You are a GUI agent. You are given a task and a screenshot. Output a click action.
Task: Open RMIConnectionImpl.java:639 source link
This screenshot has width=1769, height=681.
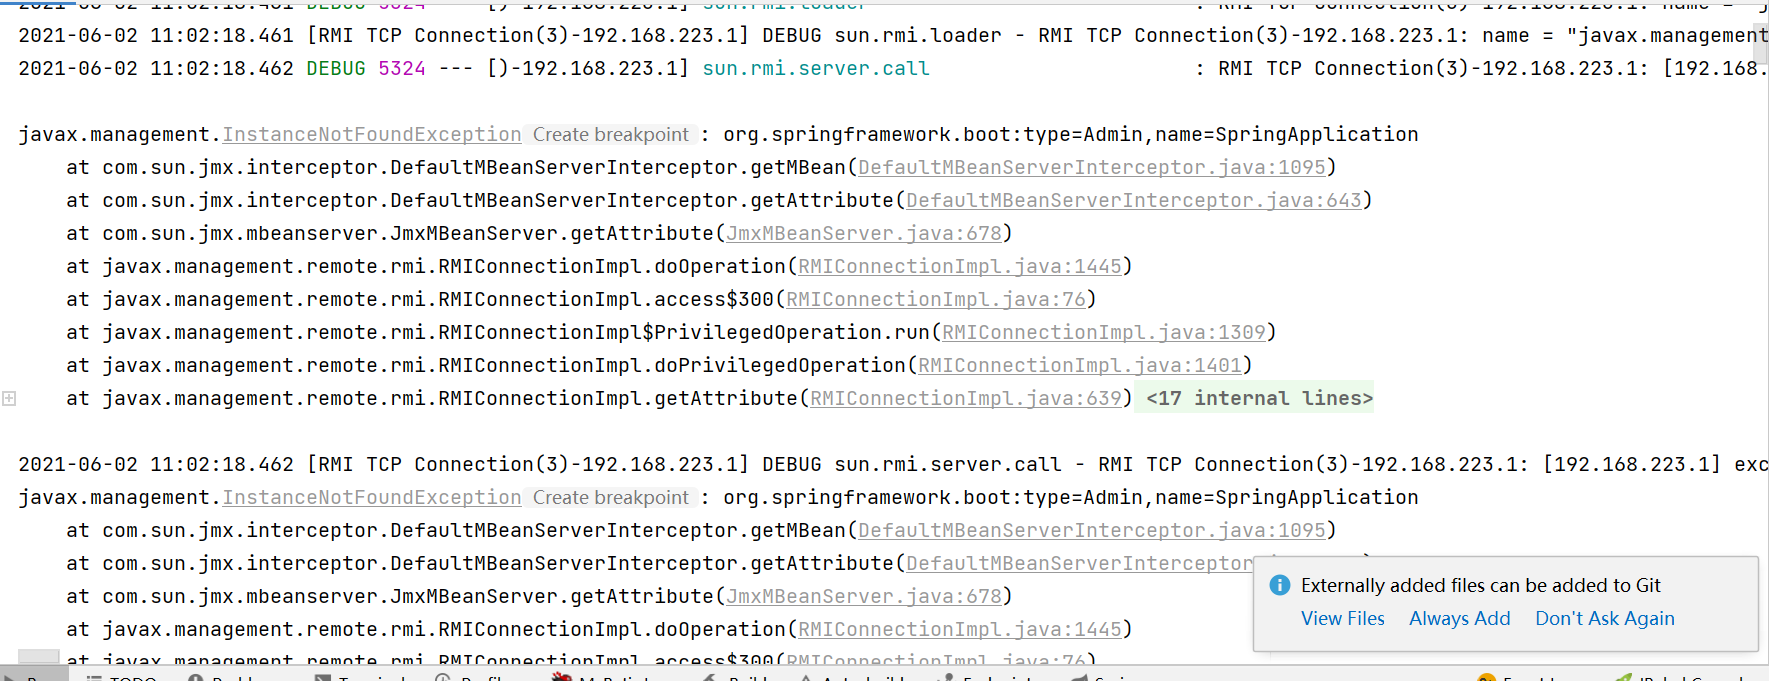pyautogui.click(x=966, y=398)
